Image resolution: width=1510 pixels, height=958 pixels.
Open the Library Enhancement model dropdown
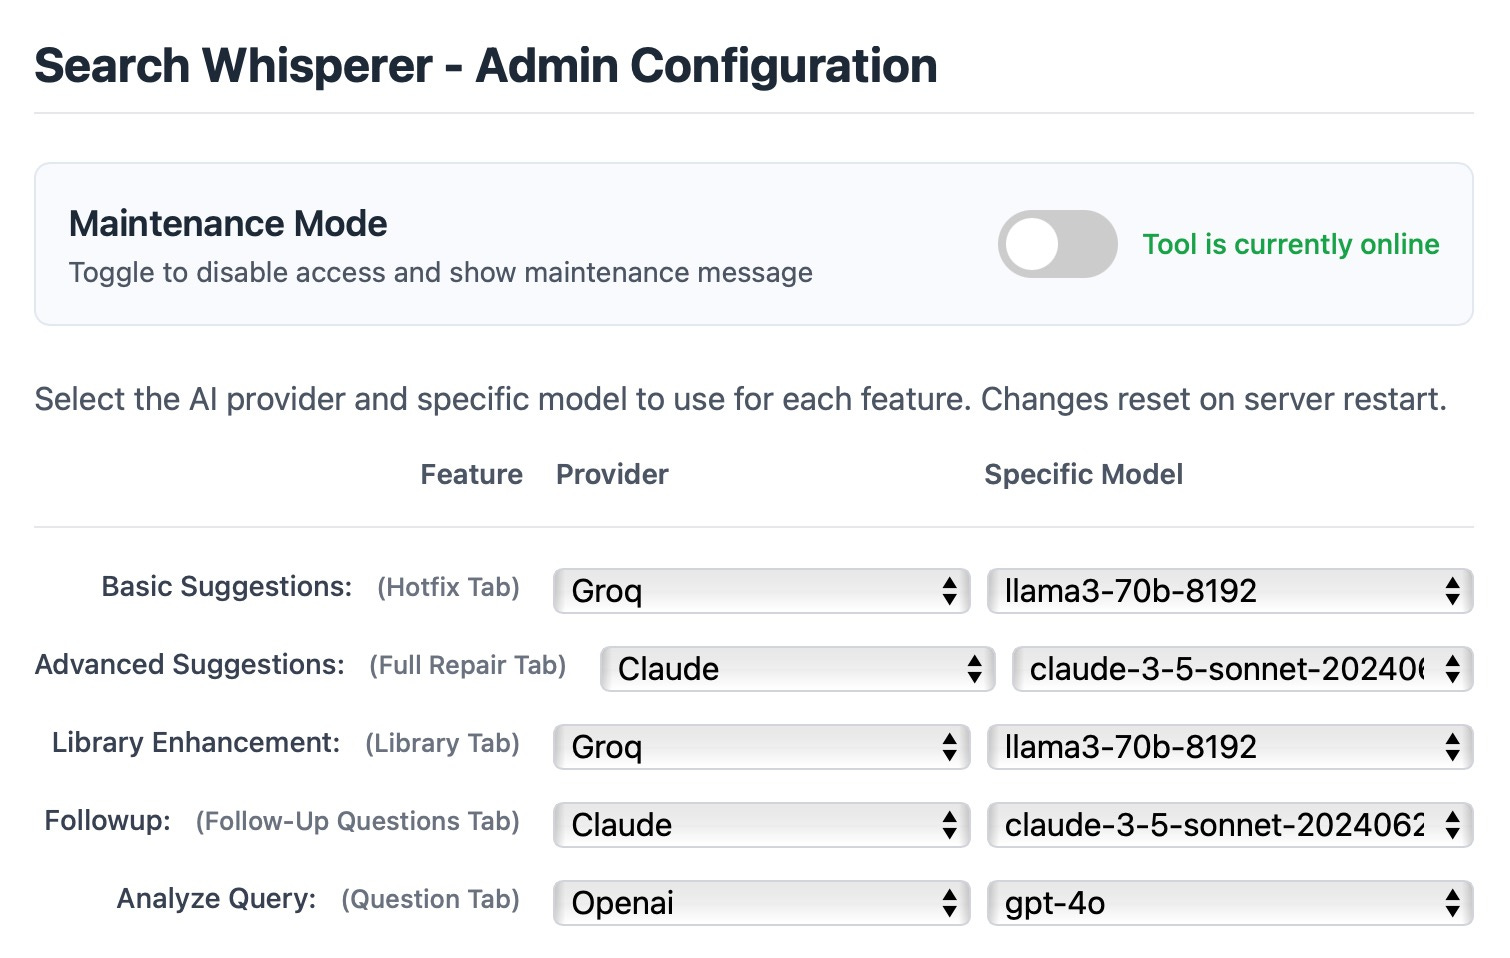[1230, 746]
